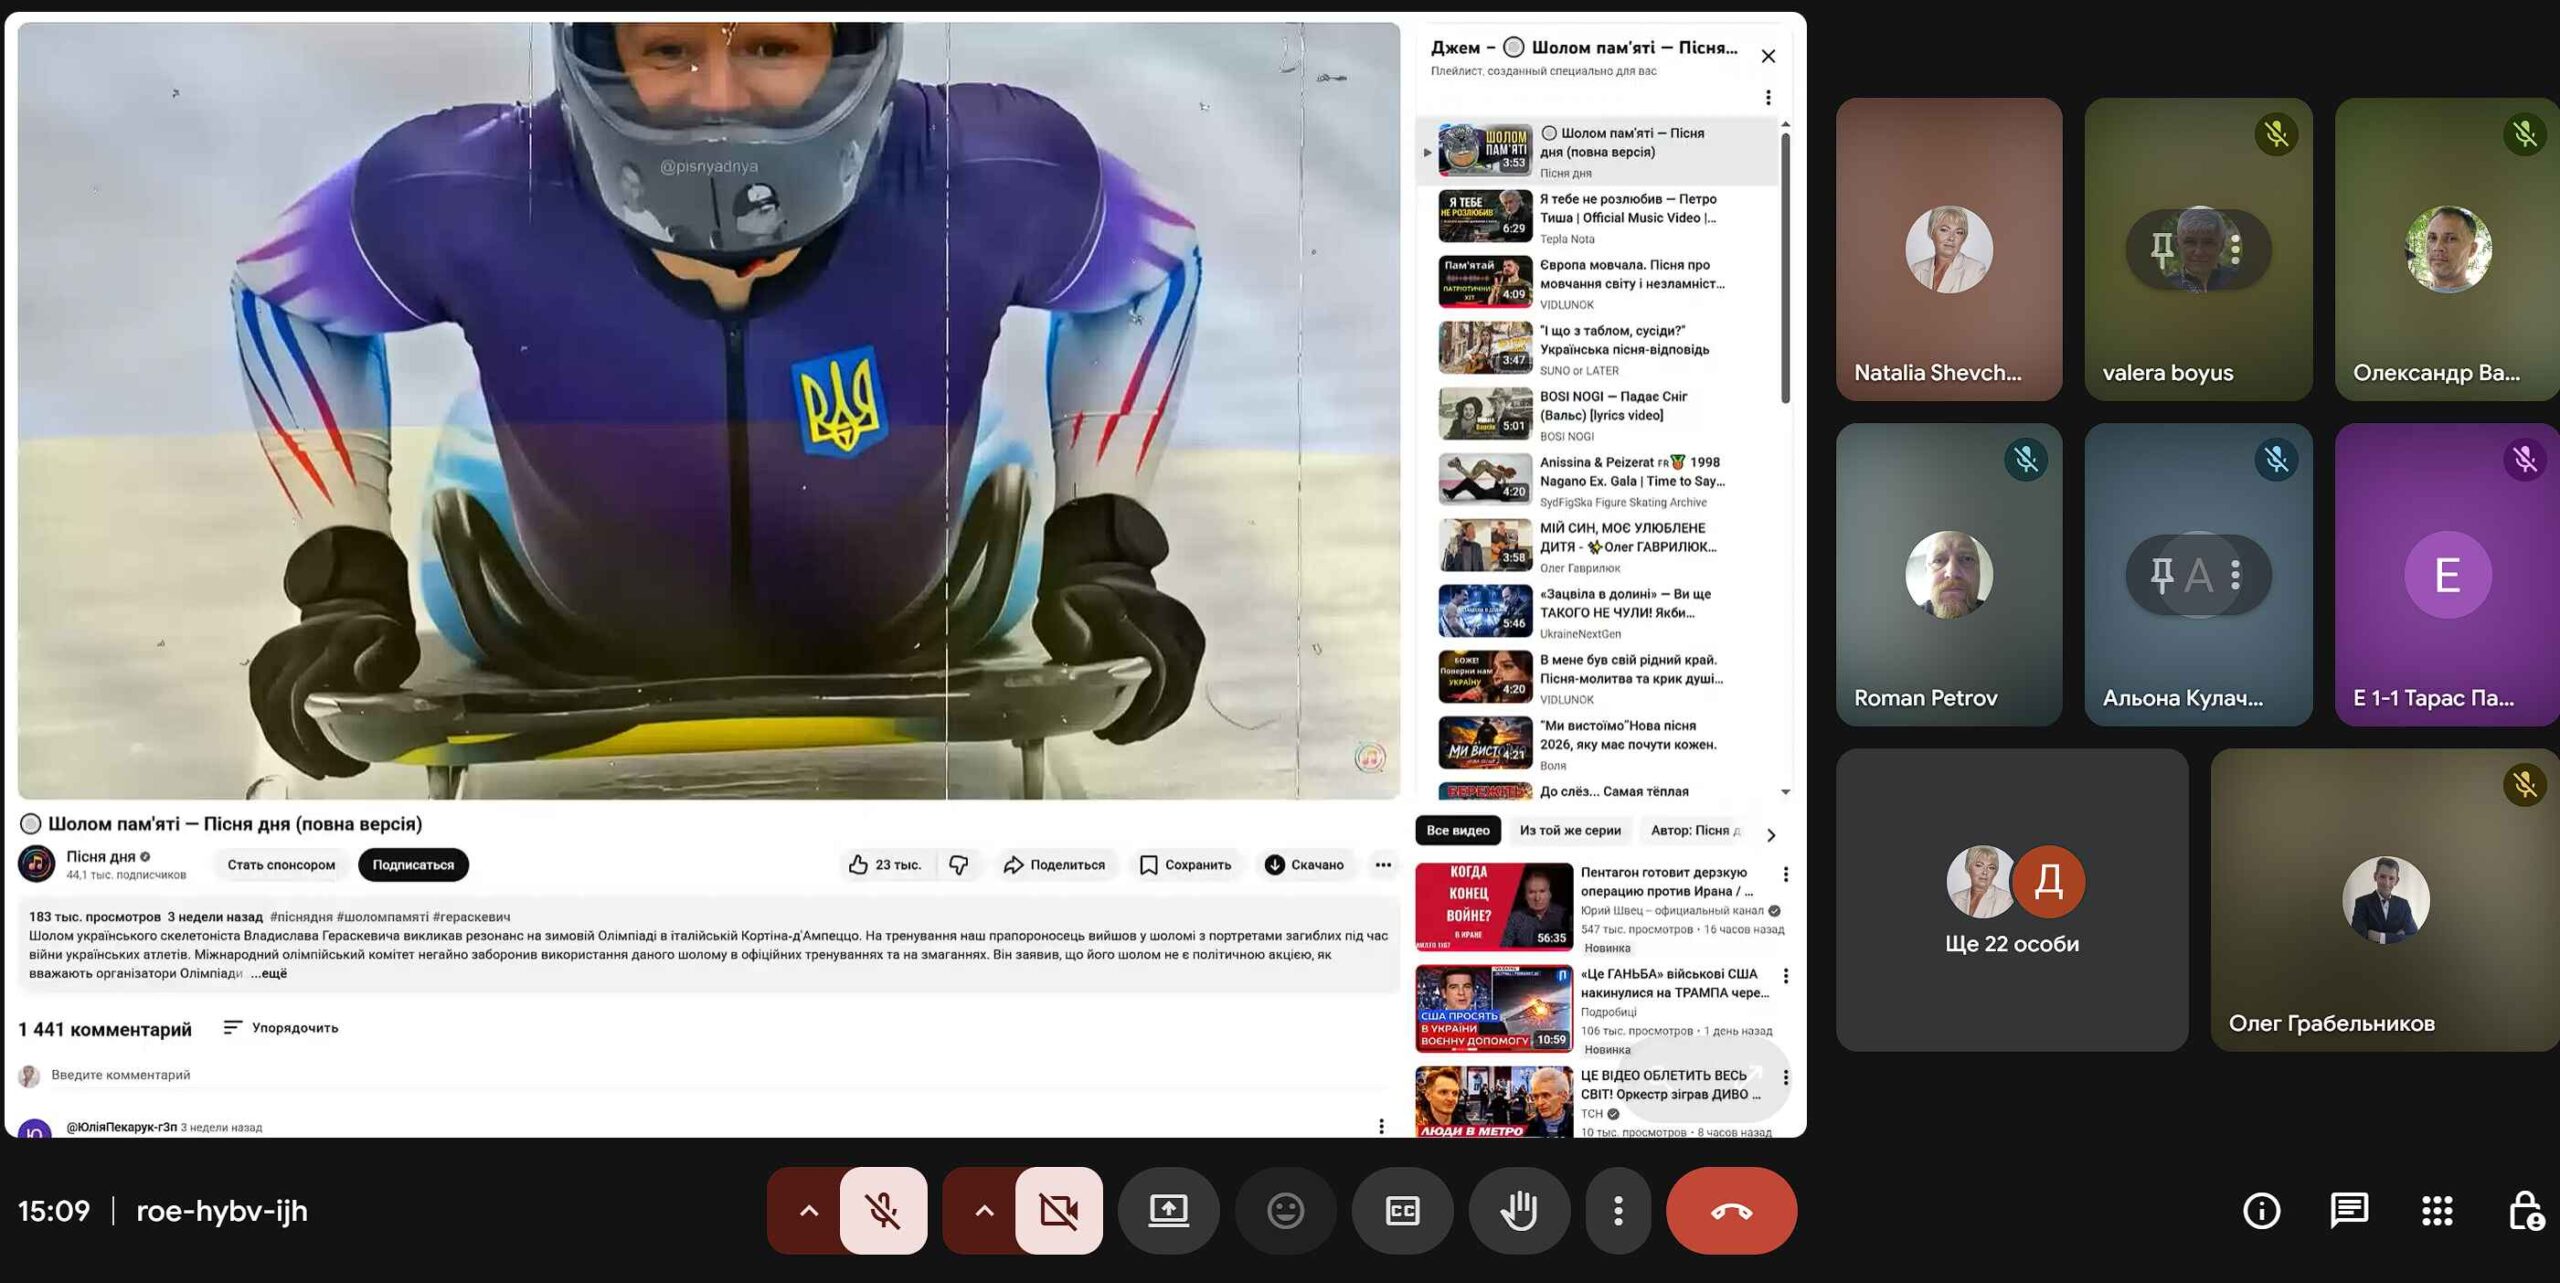
Task: Click the playlist vertical scrollbar thumb
Action: pyautogui.click(x=1785, y=268)
